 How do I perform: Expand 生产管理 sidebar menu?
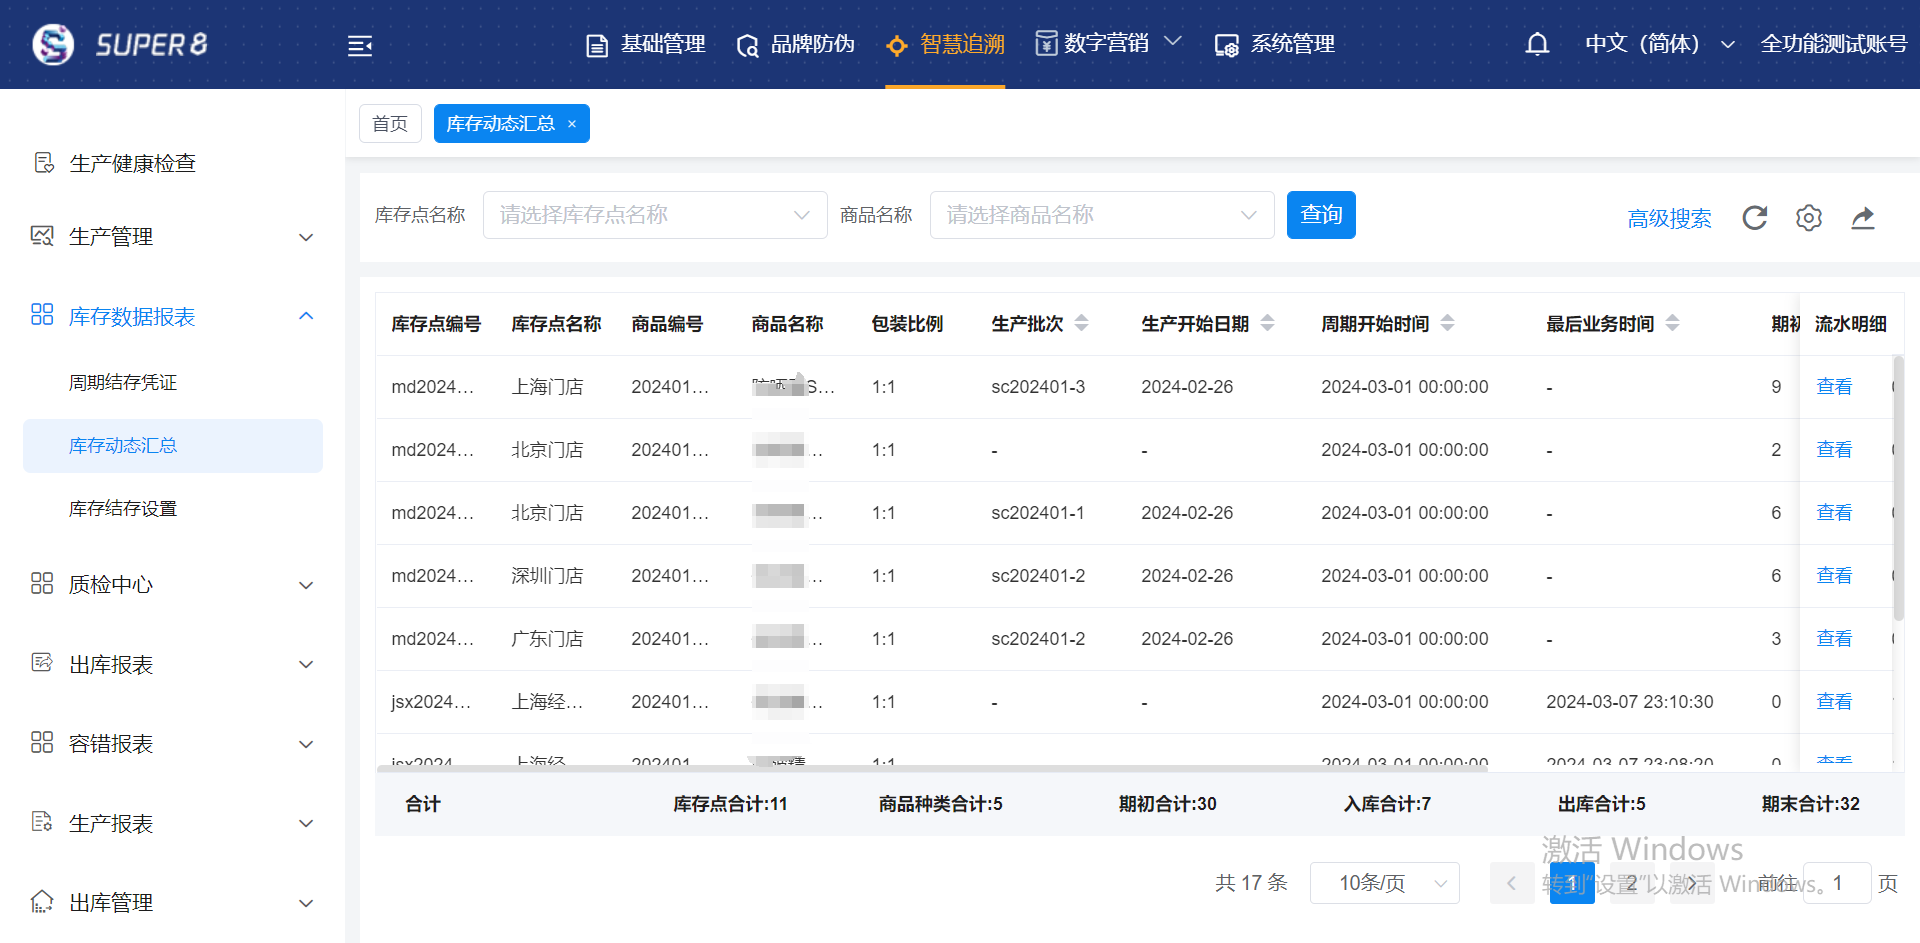[x=172, y=237]
